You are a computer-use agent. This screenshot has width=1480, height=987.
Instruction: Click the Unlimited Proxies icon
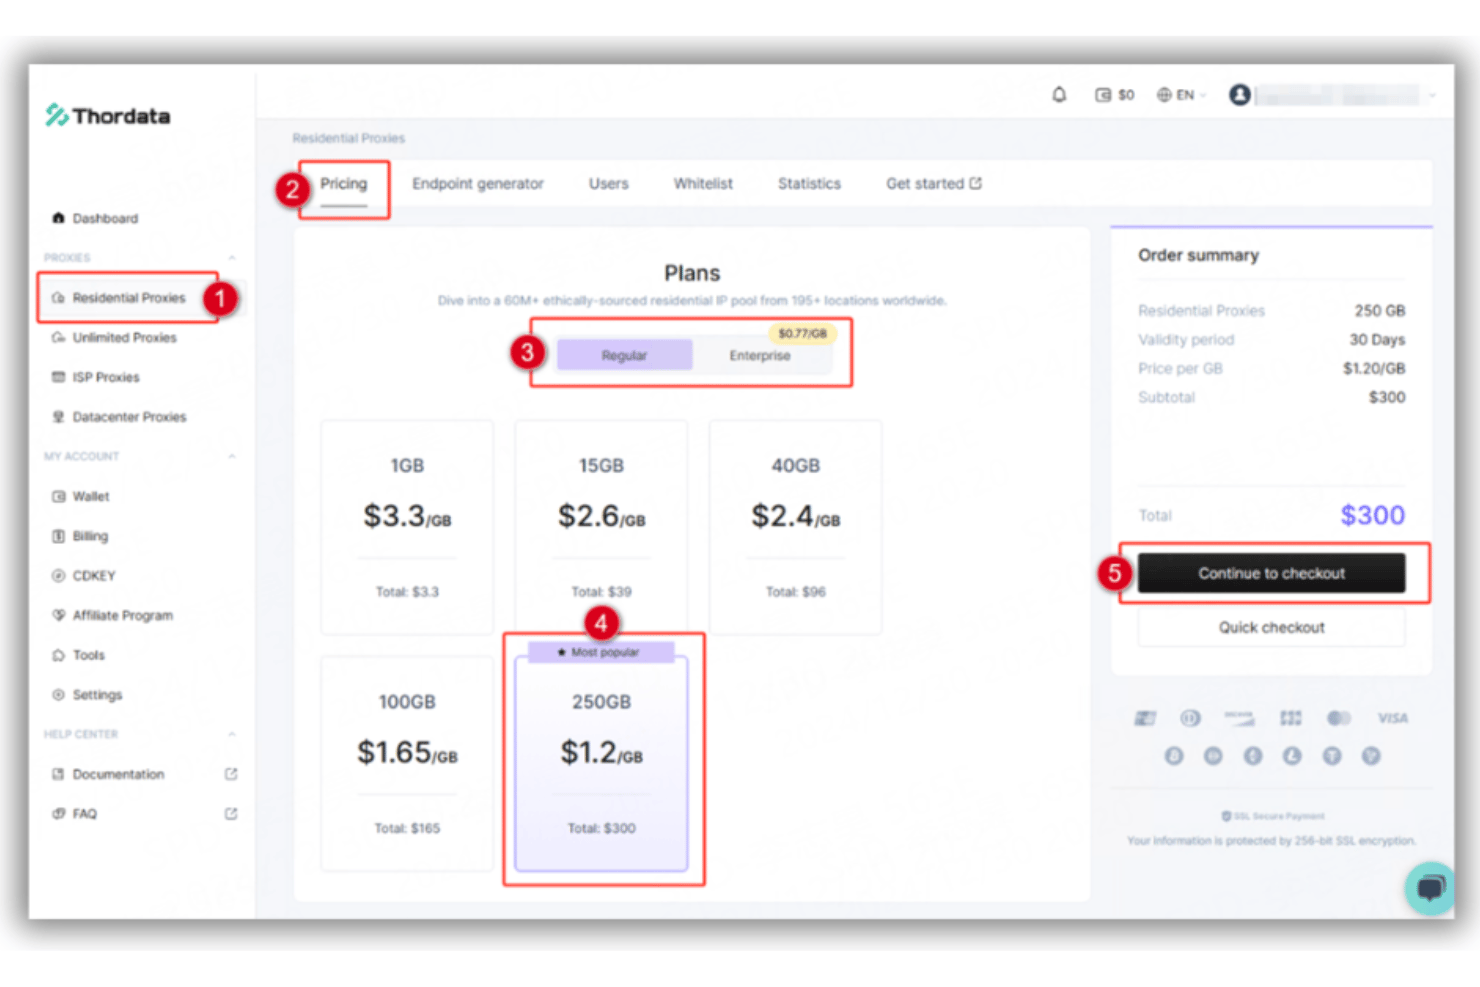tap(58, 338)
